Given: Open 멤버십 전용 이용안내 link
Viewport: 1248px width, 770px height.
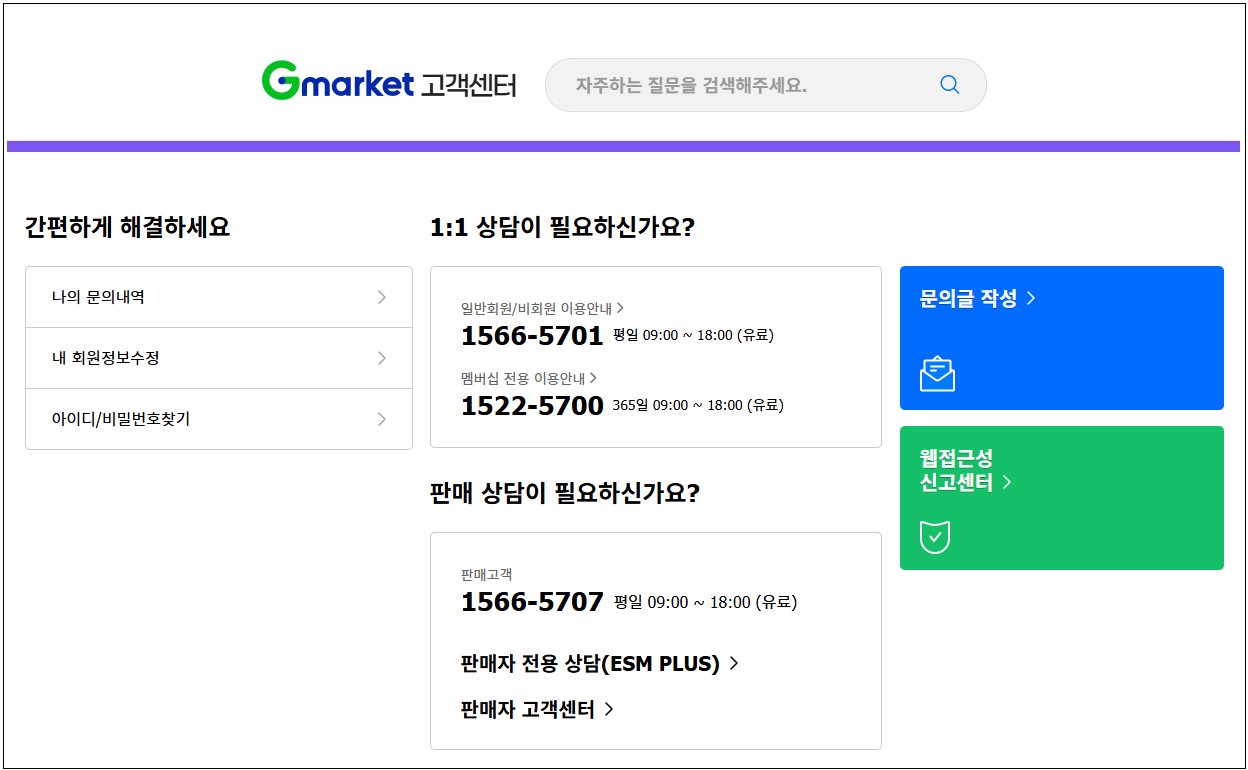Looking at the screenshot, I should pos(529,378).
